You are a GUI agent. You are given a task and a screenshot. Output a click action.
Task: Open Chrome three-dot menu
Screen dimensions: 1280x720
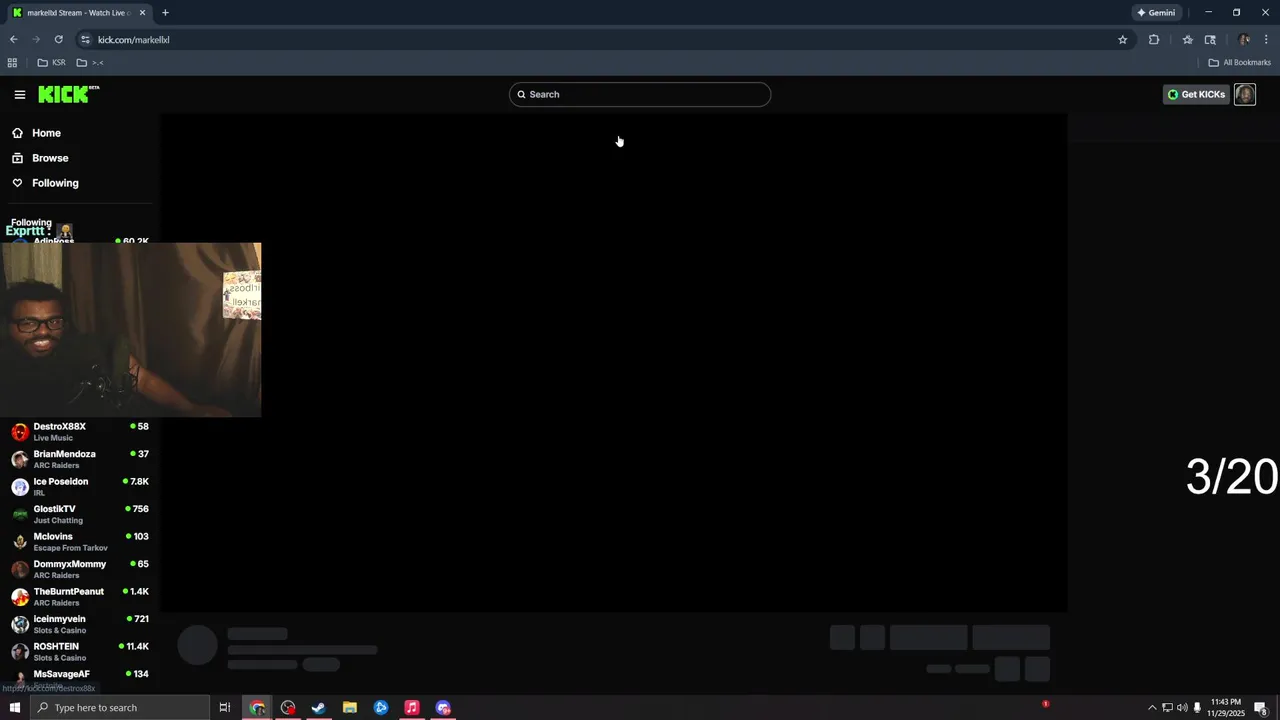click(x=1267, y=40)
